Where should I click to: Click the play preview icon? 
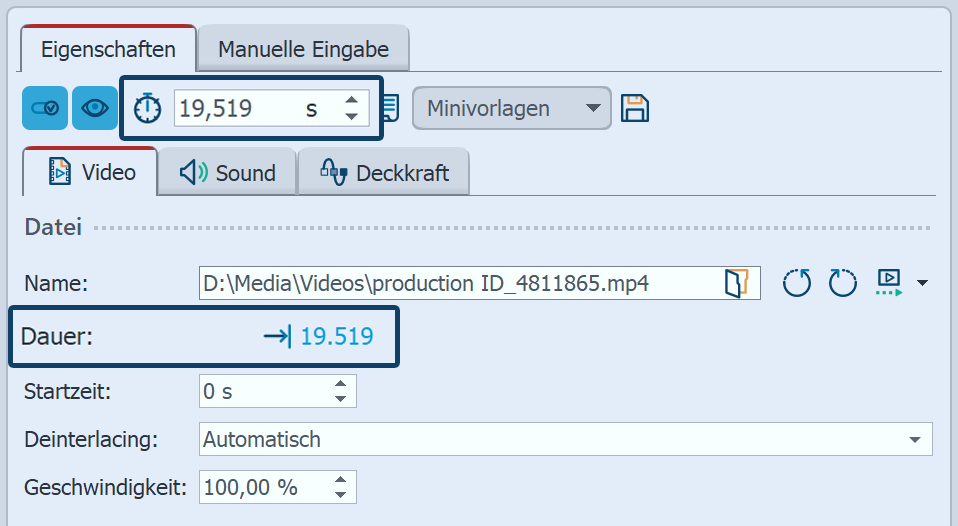[x=888, y=283]
